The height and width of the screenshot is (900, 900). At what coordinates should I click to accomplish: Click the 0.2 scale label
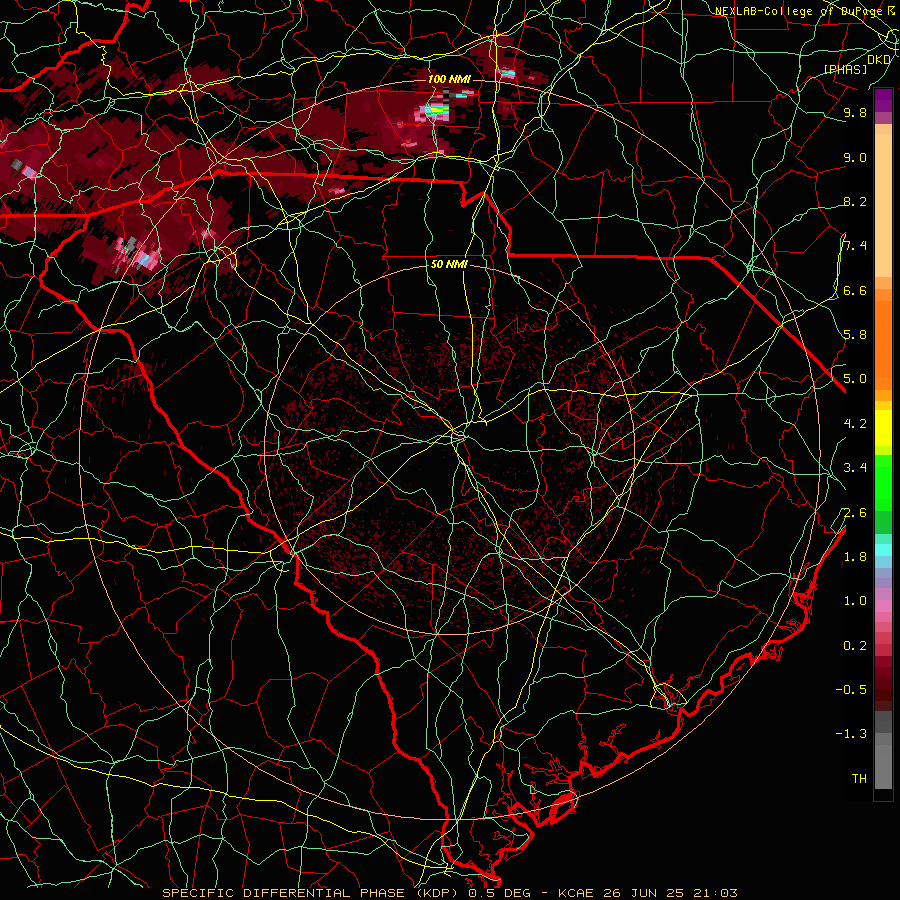tap(855, 645)
